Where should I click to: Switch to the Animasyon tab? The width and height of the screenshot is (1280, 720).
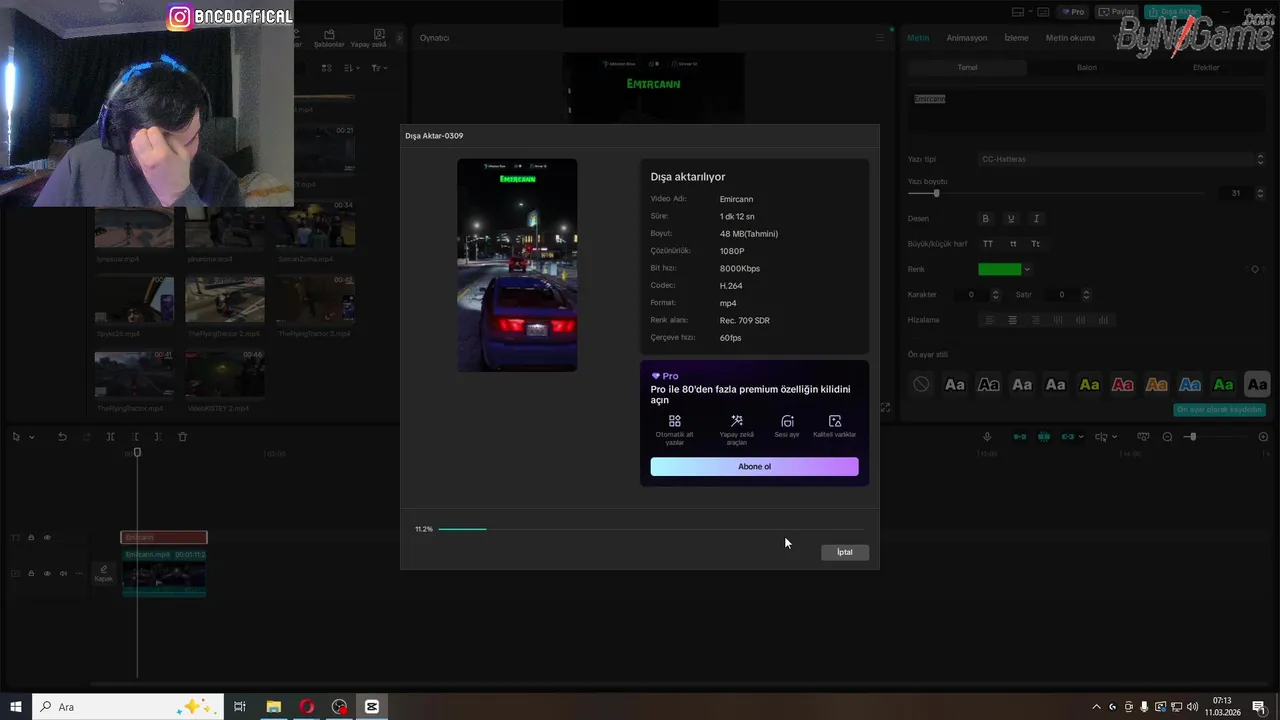pos(967,38)
